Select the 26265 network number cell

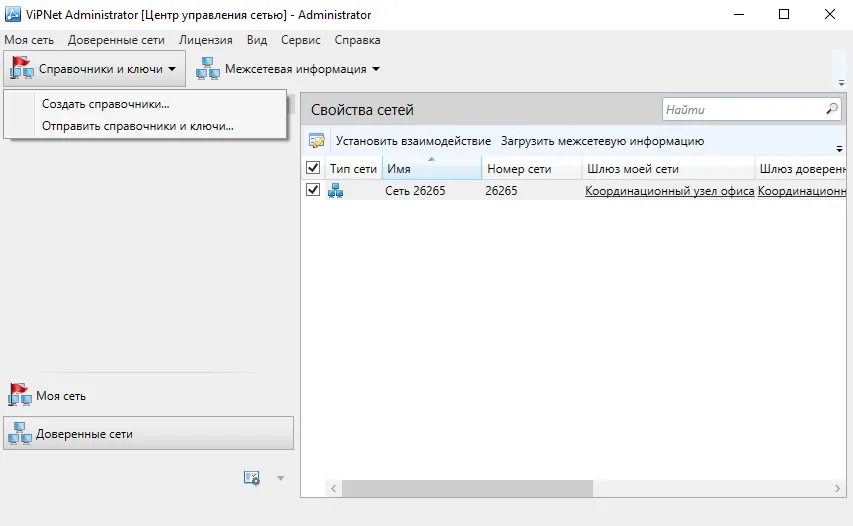(x=501, y=191)
